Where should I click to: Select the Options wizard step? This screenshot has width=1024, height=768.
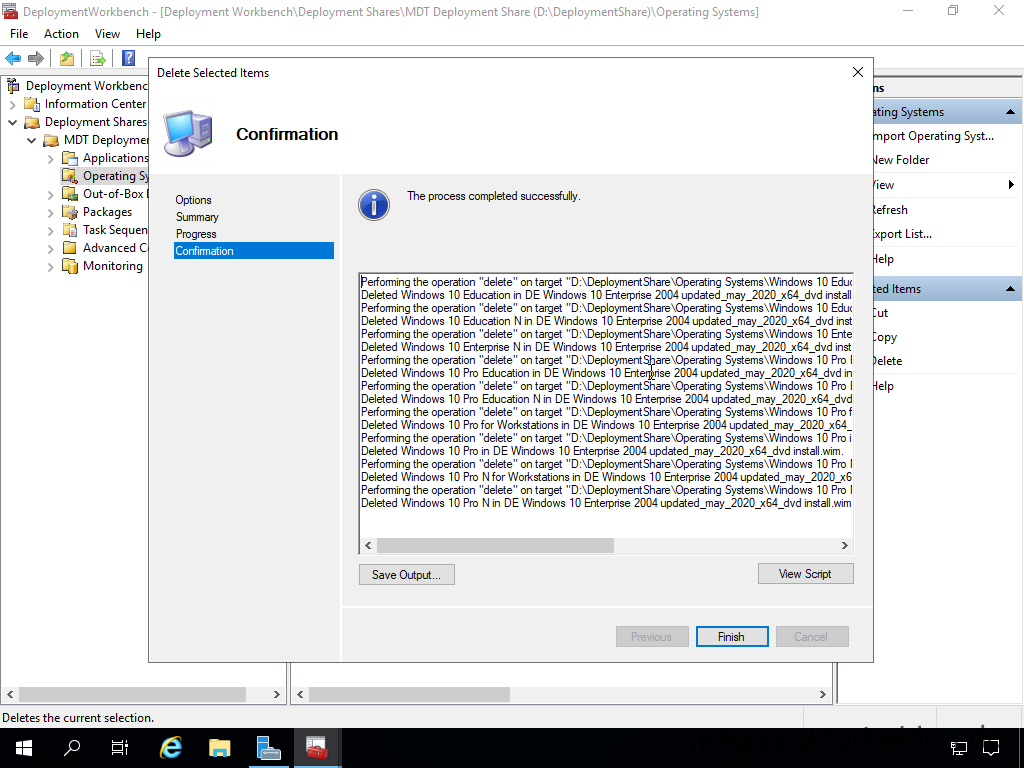tap(193, 200)
